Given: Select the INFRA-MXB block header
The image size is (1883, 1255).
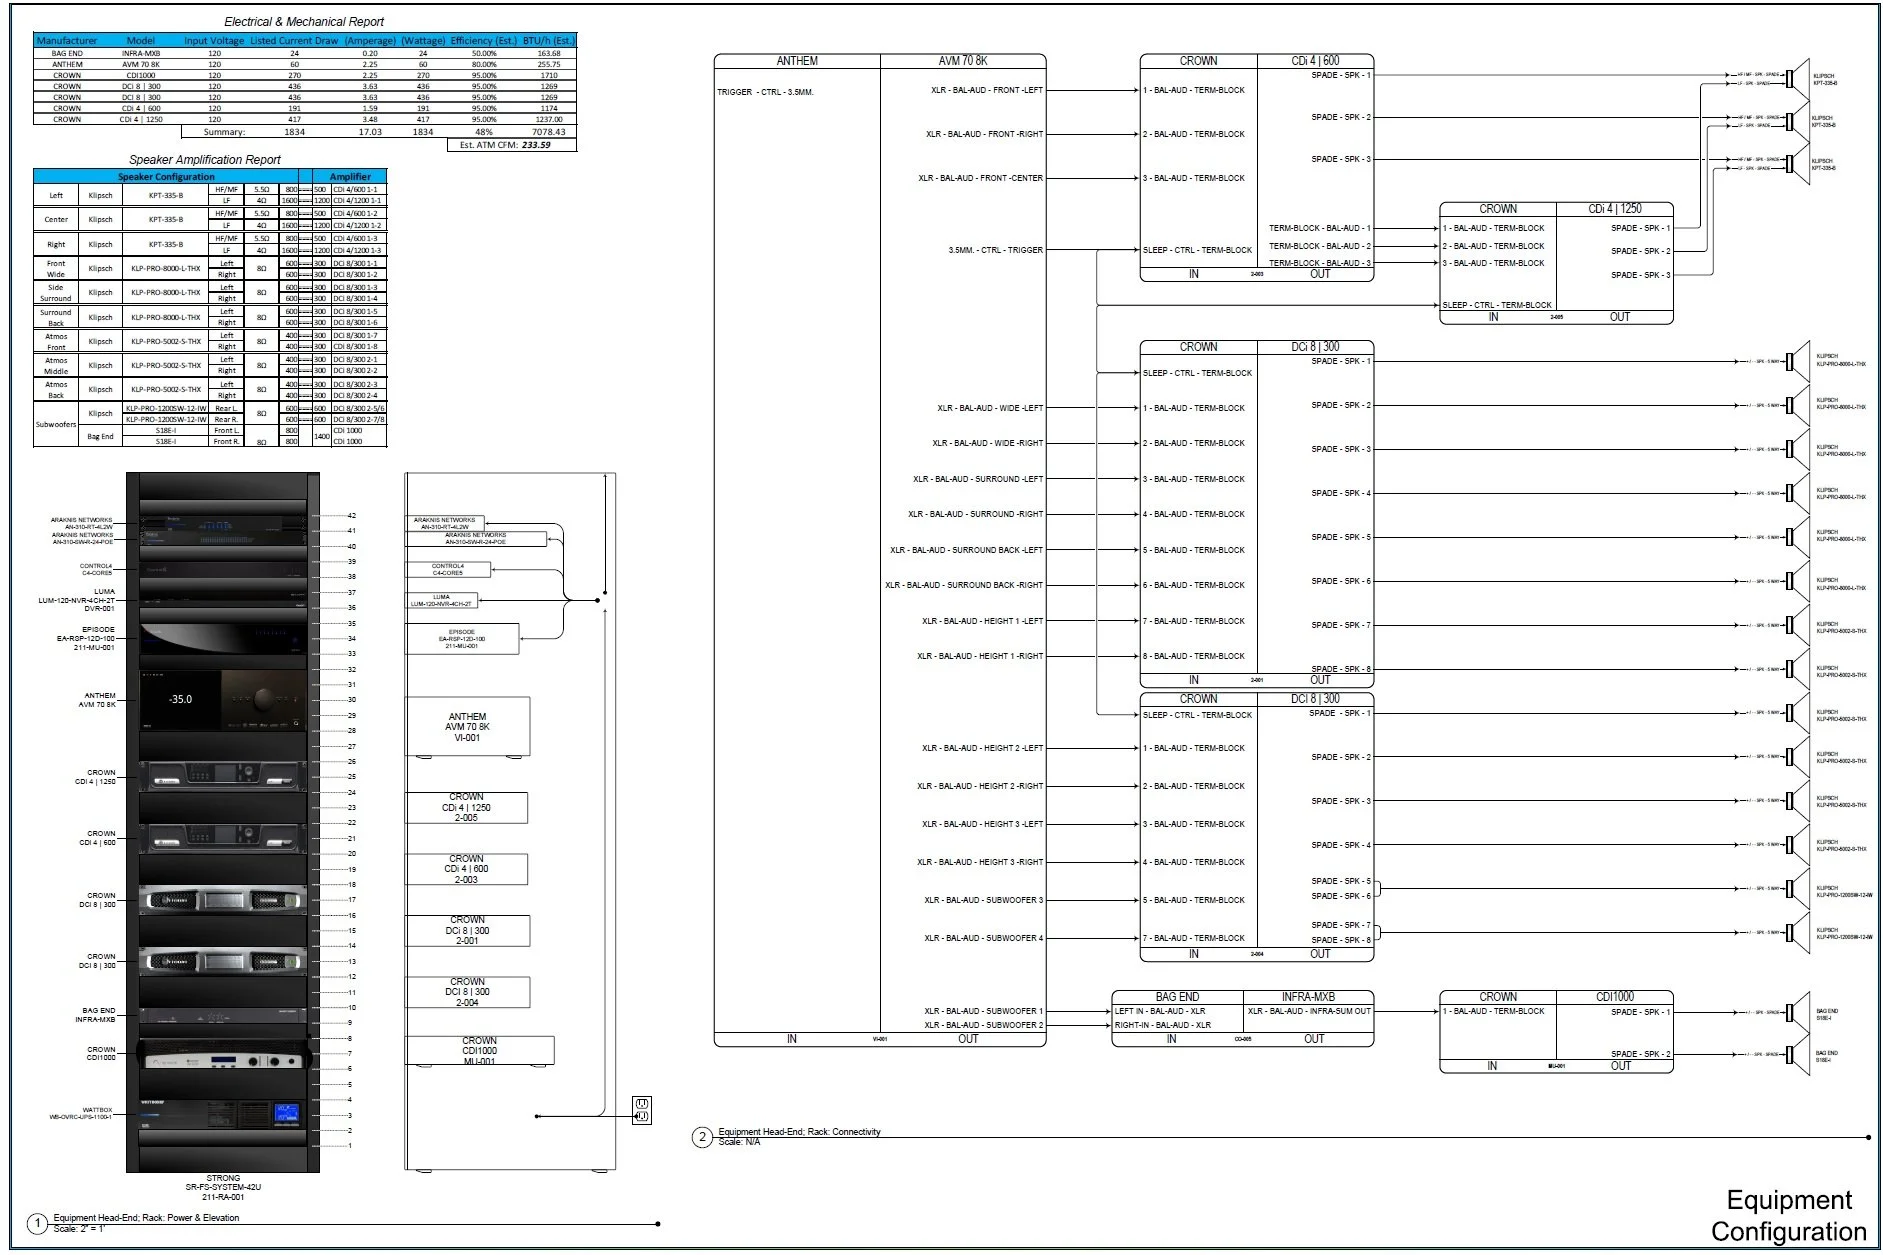Looking at the screenshot, I should click(x=1308, y=997).
